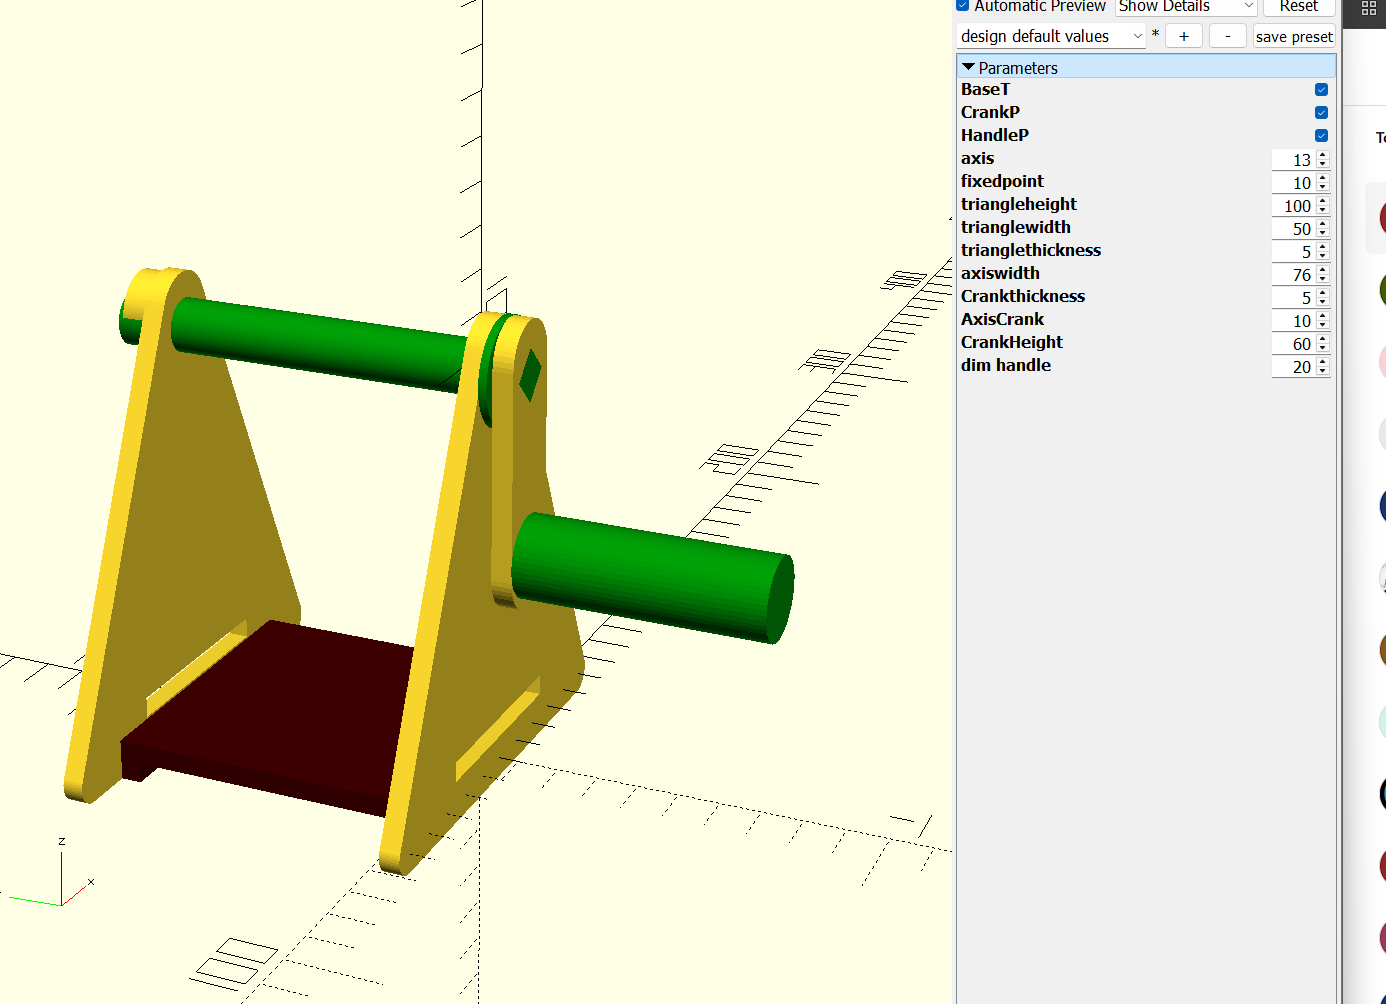
Task: Increase the axis value with up arrow
Action: tap(1323, 155)
